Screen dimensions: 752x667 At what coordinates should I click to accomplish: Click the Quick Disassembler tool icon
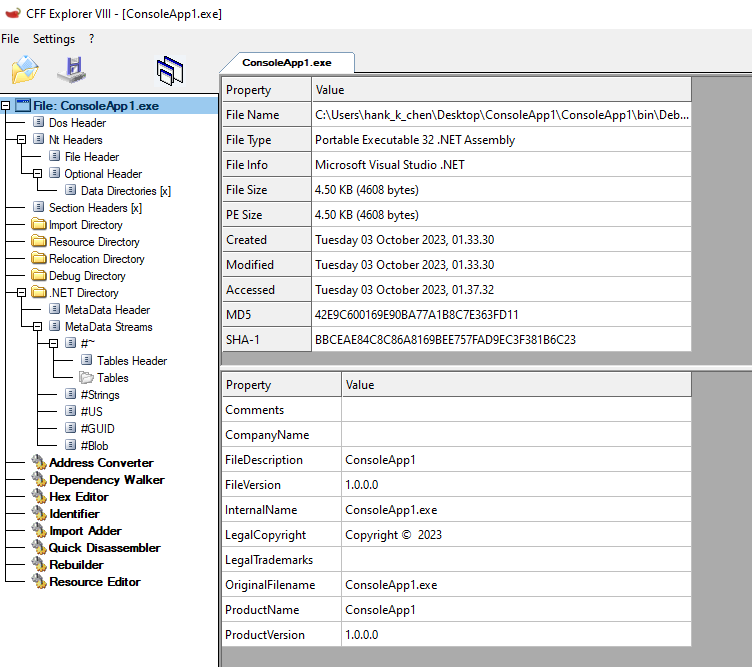coord(39,548)
